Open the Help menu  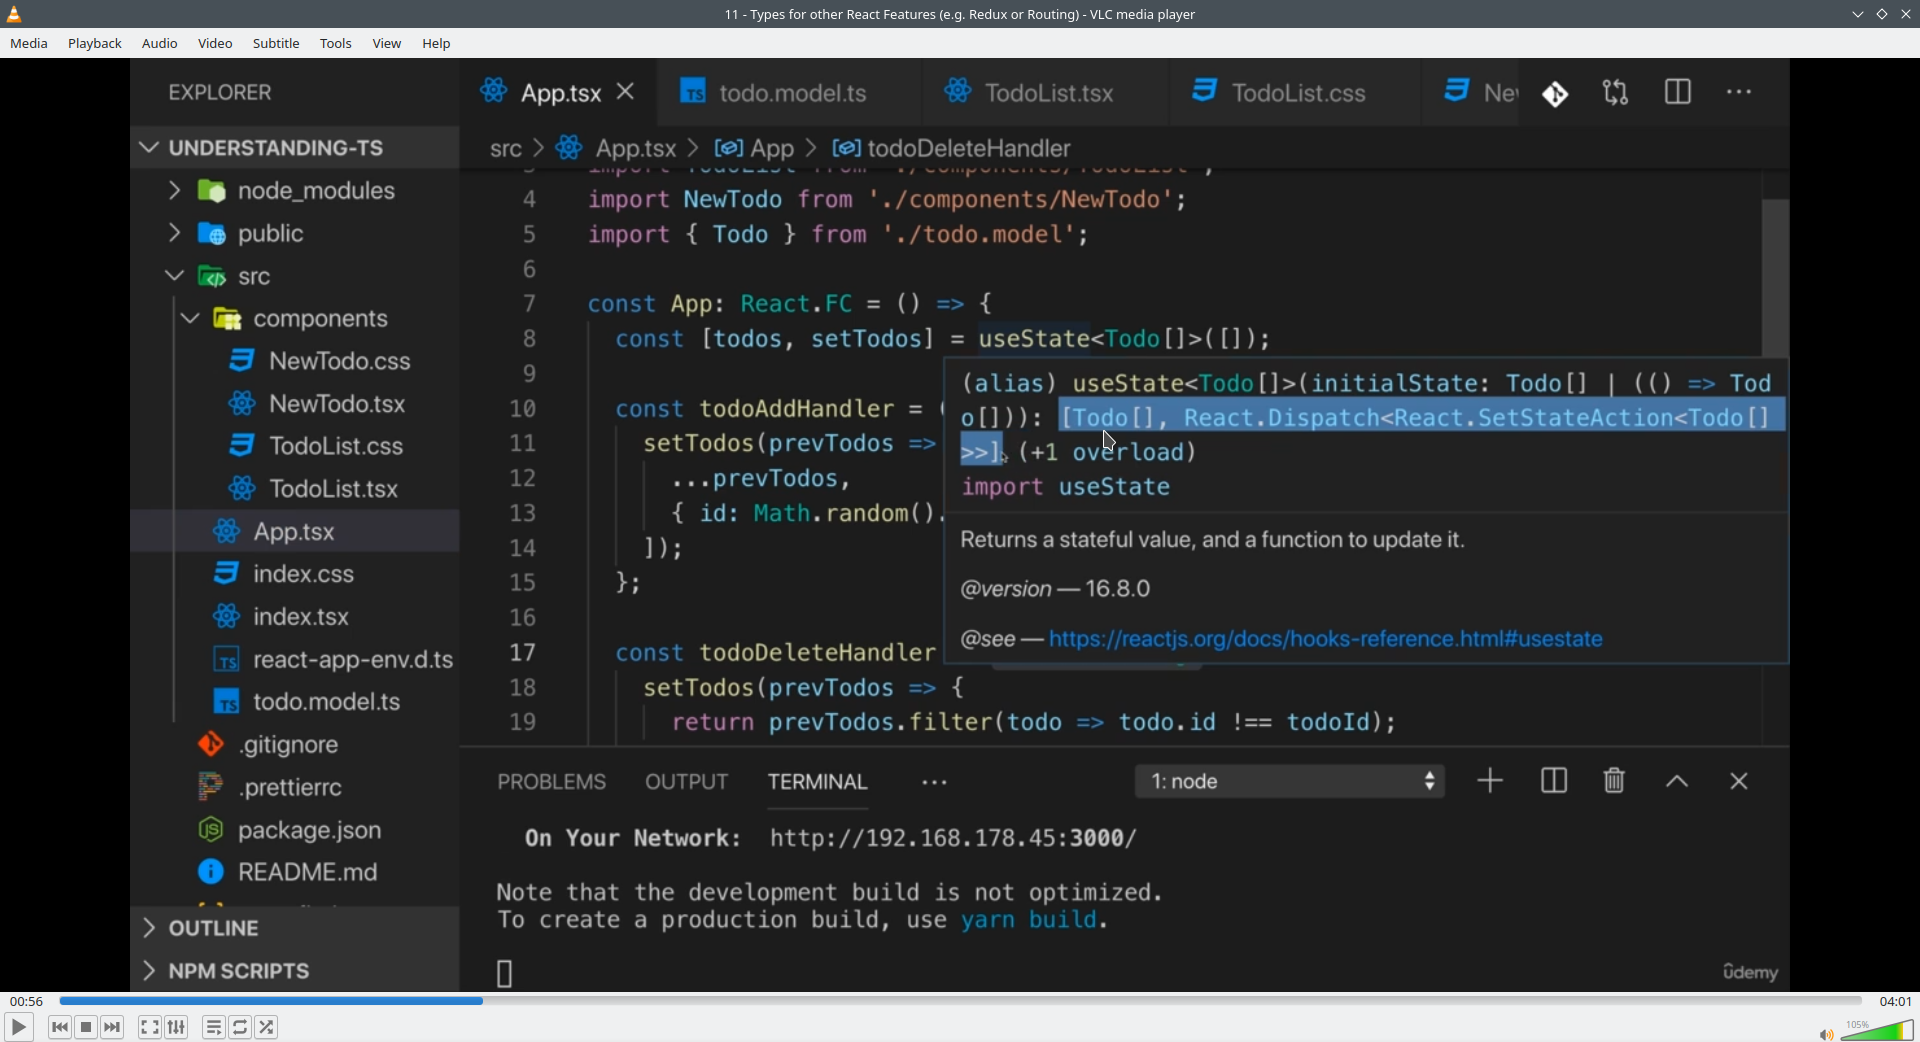437,44
